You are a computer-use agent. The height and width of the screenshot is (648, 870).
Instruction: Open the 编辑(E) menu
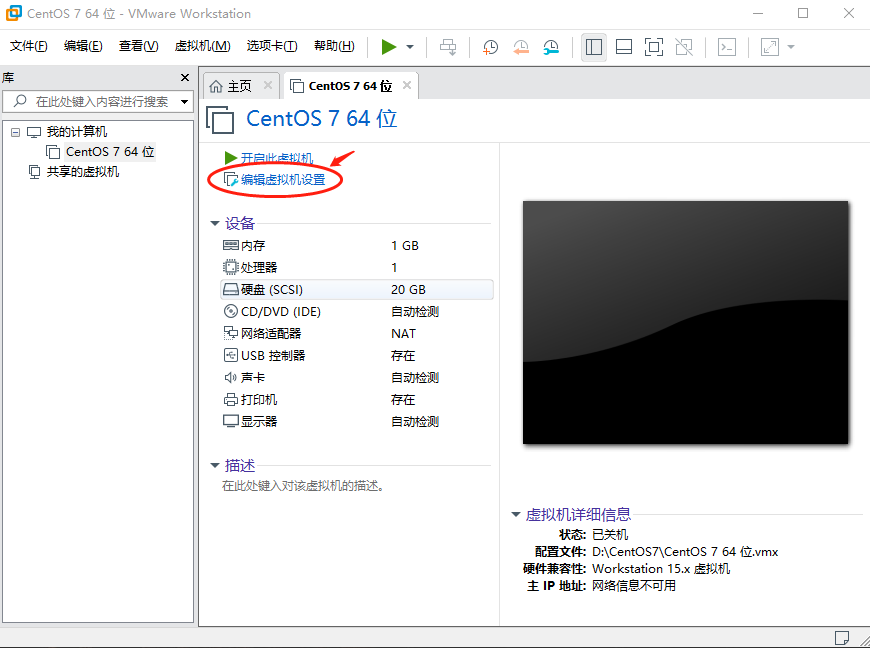coord(83,46)
